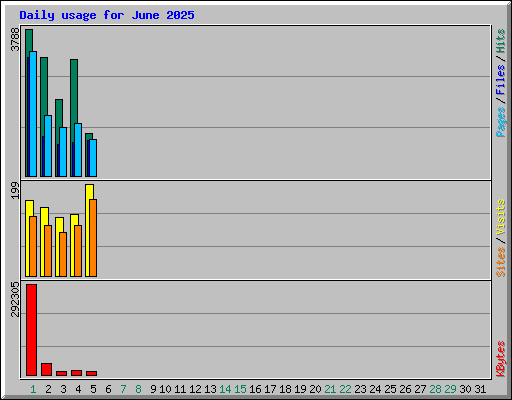
Task: Click day 28 on the date axis
Action: 435,389
